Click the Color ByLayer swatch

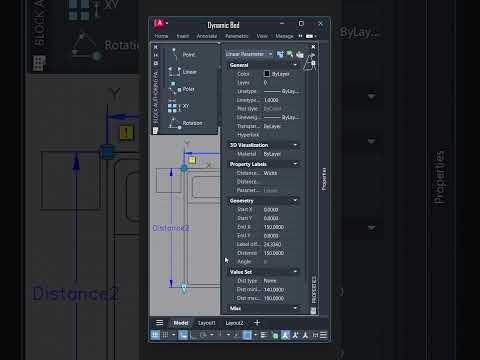pos(267,74)
